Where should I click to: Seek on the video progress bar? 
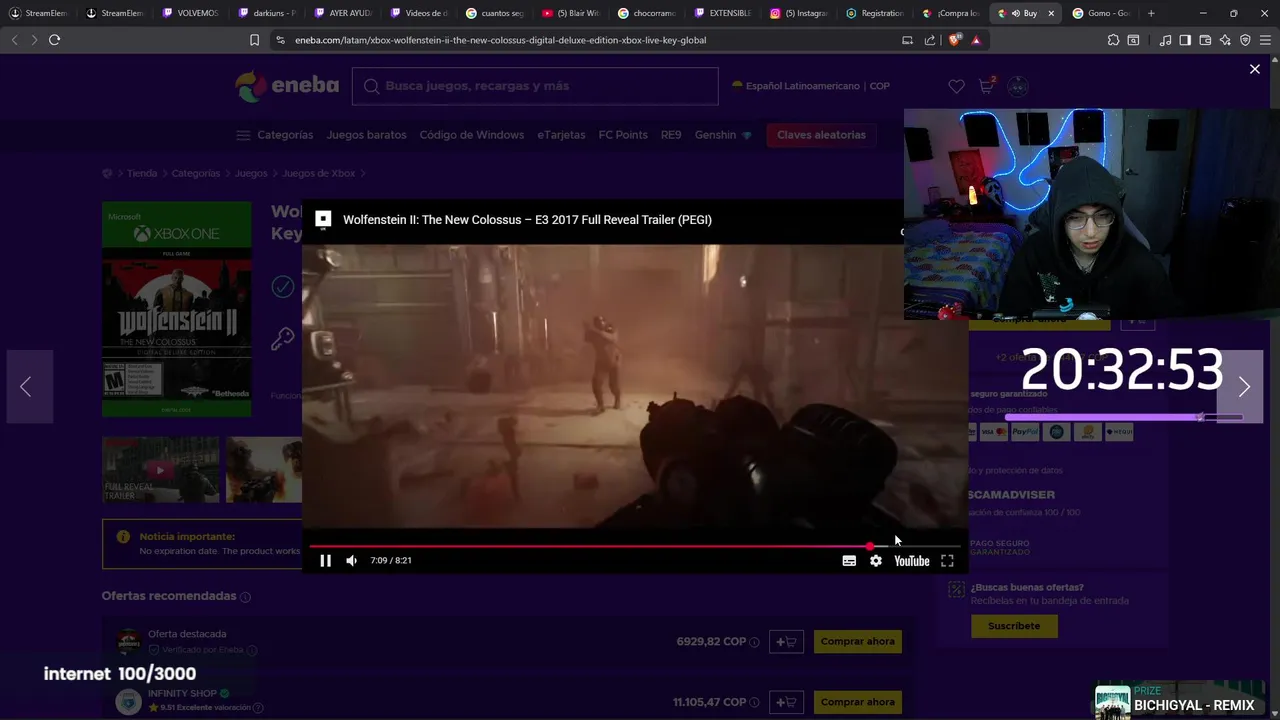(634, 546)
